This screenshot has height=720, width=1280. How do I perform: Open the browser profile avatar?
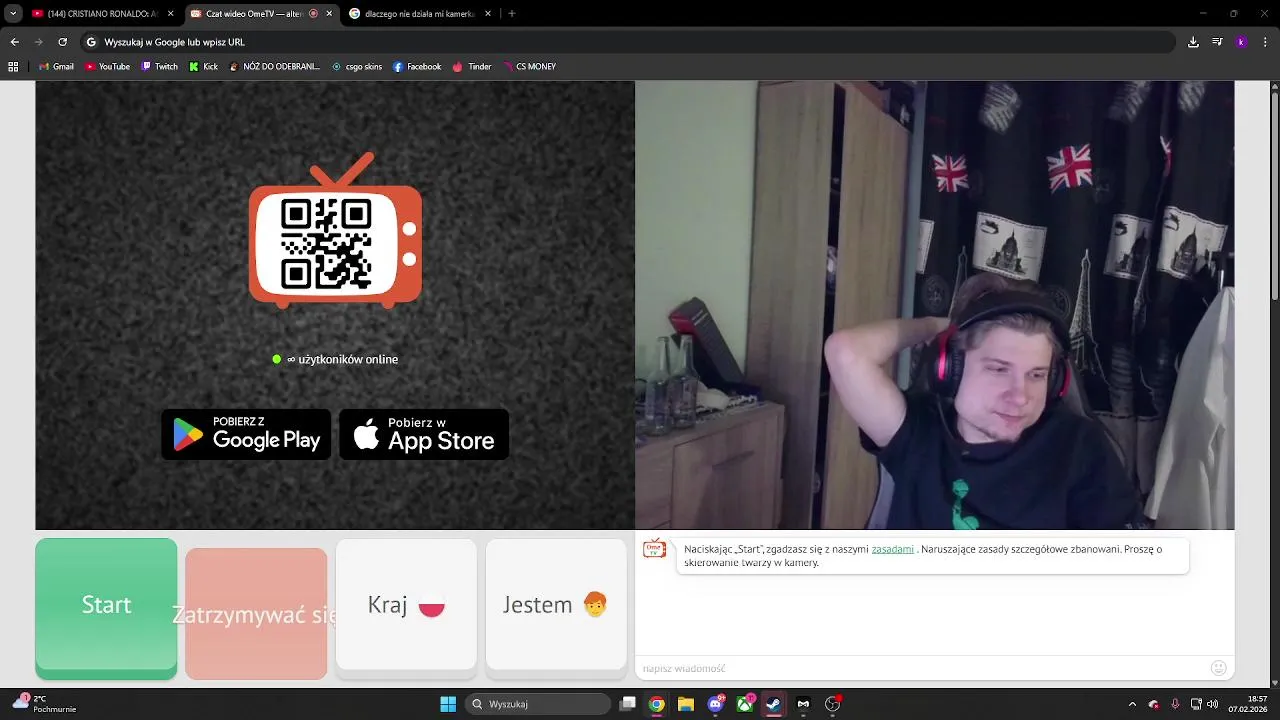[x=1241, y=42]
